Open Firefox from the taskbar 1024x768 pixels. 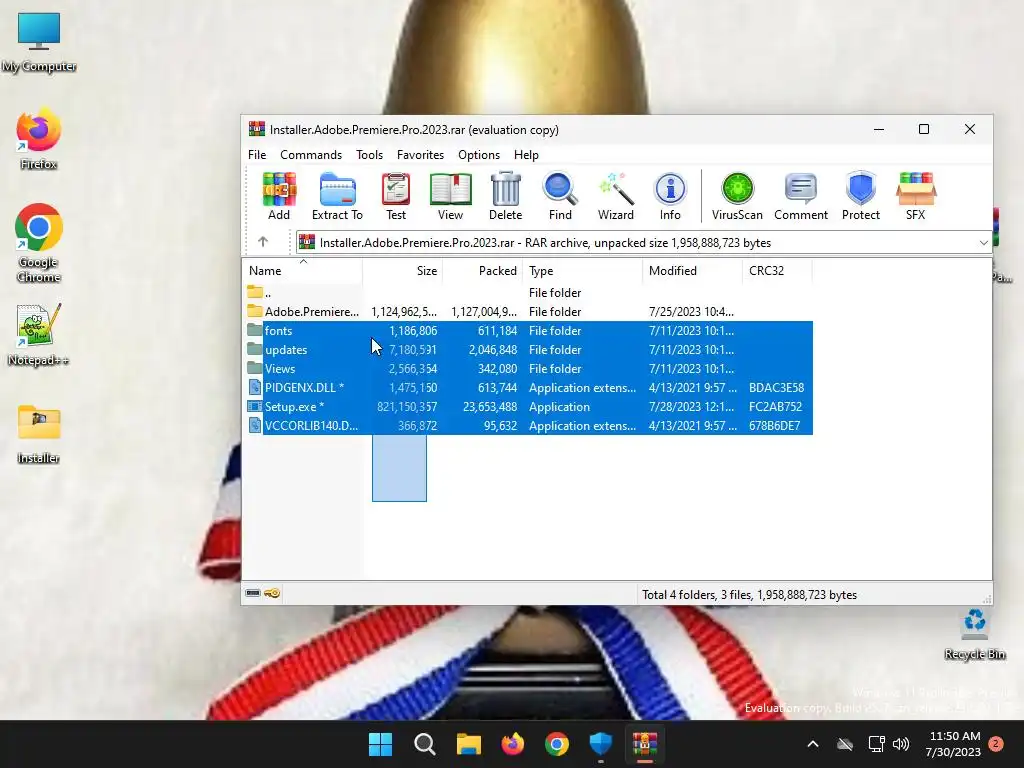click(x=513, y=744)
